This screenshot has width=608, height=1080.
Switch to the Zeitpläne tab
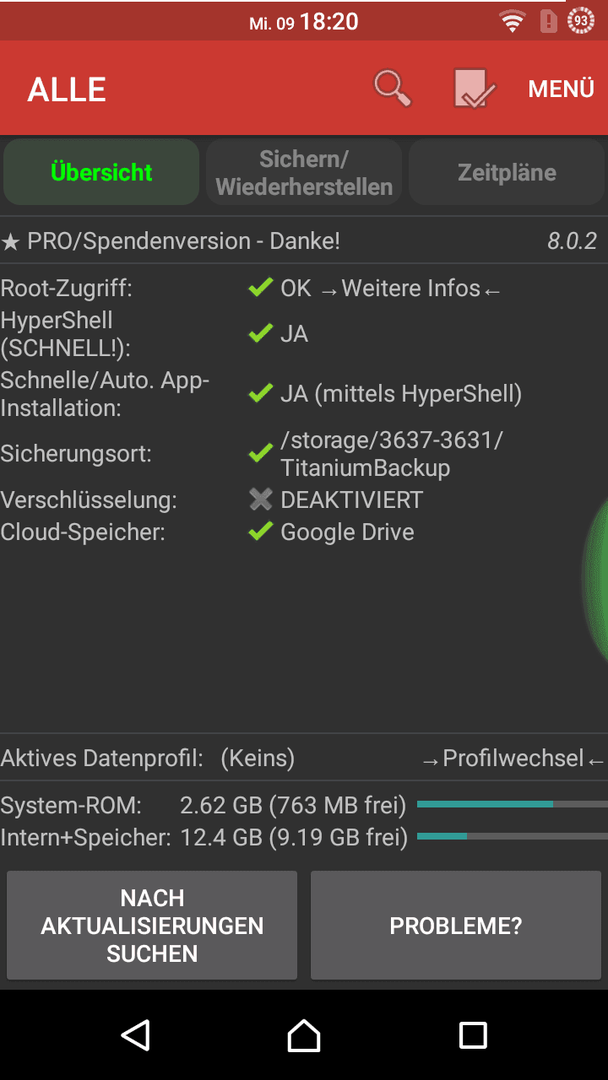click(x=507, y=172)
